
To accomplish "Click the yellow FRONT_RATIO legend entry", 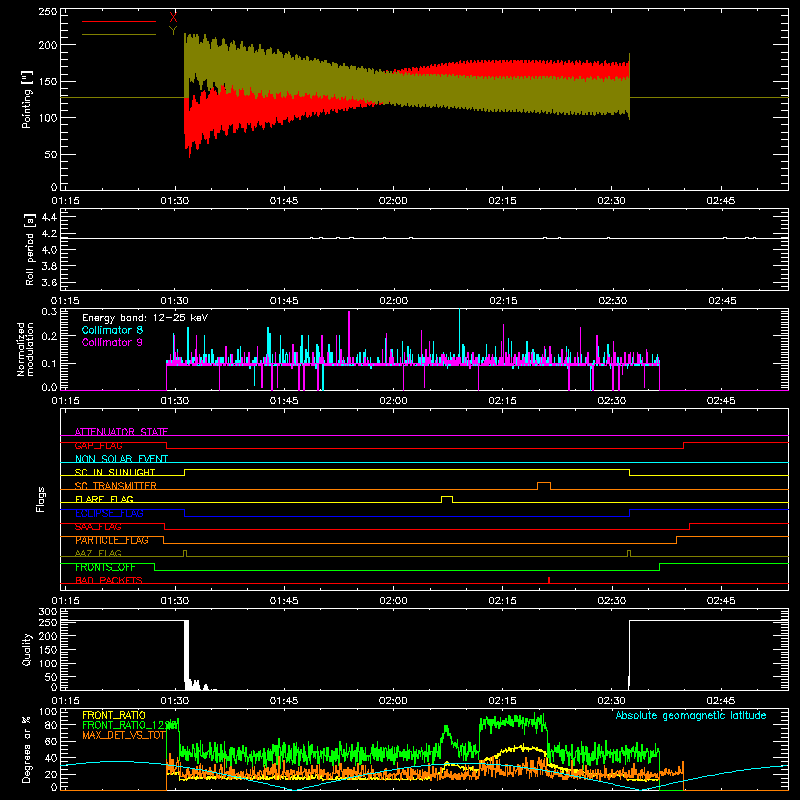I will [114, 715].
